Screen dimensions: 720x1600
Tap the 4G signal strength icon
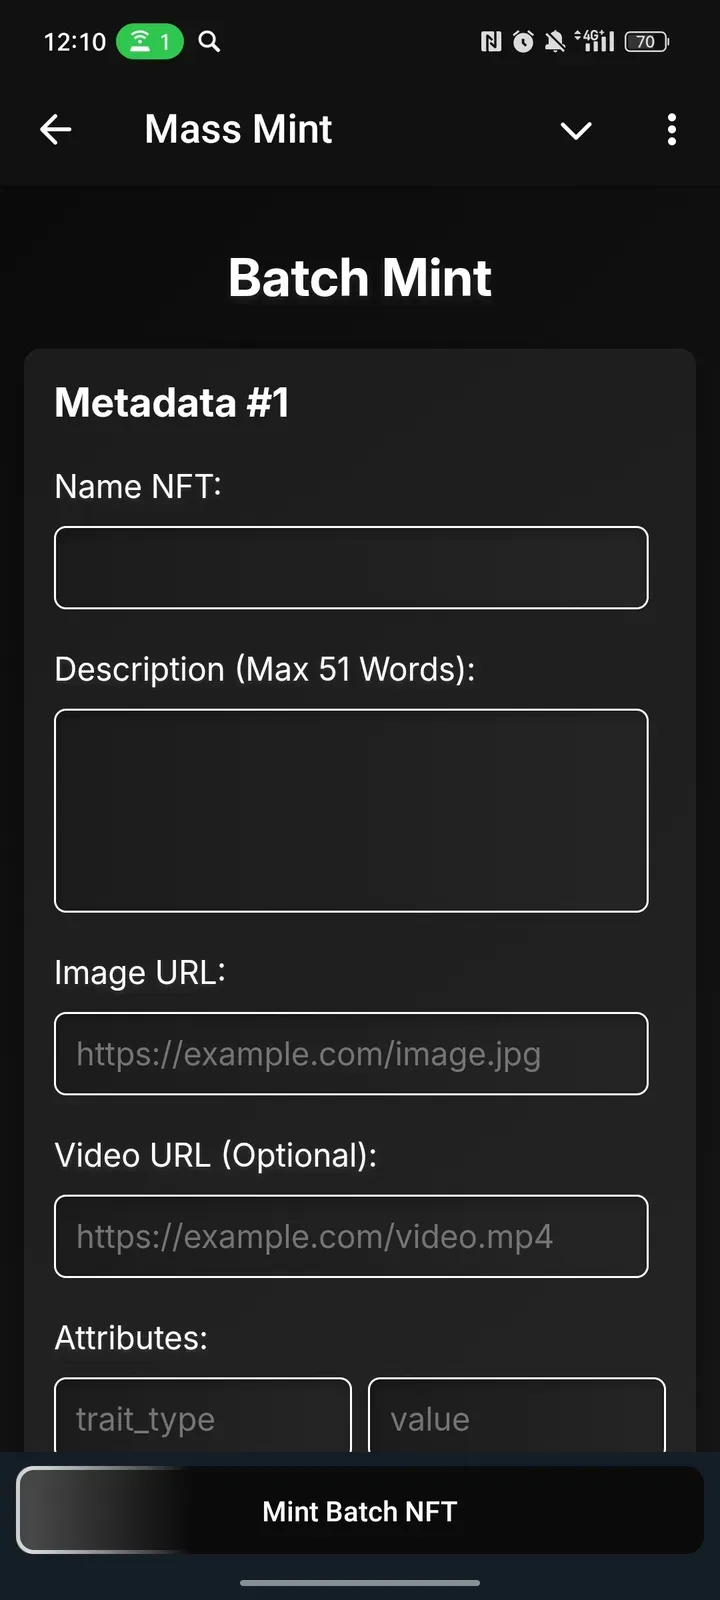(595, 41)
